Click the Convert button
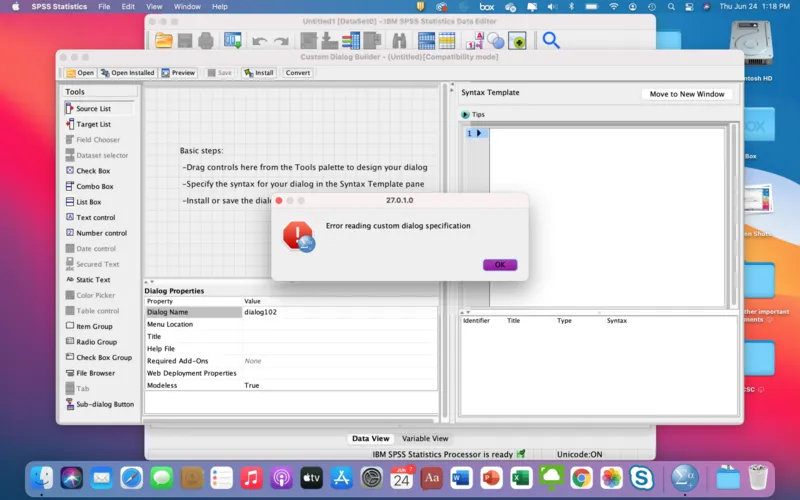The image size is (800, 500). [298, 73]
